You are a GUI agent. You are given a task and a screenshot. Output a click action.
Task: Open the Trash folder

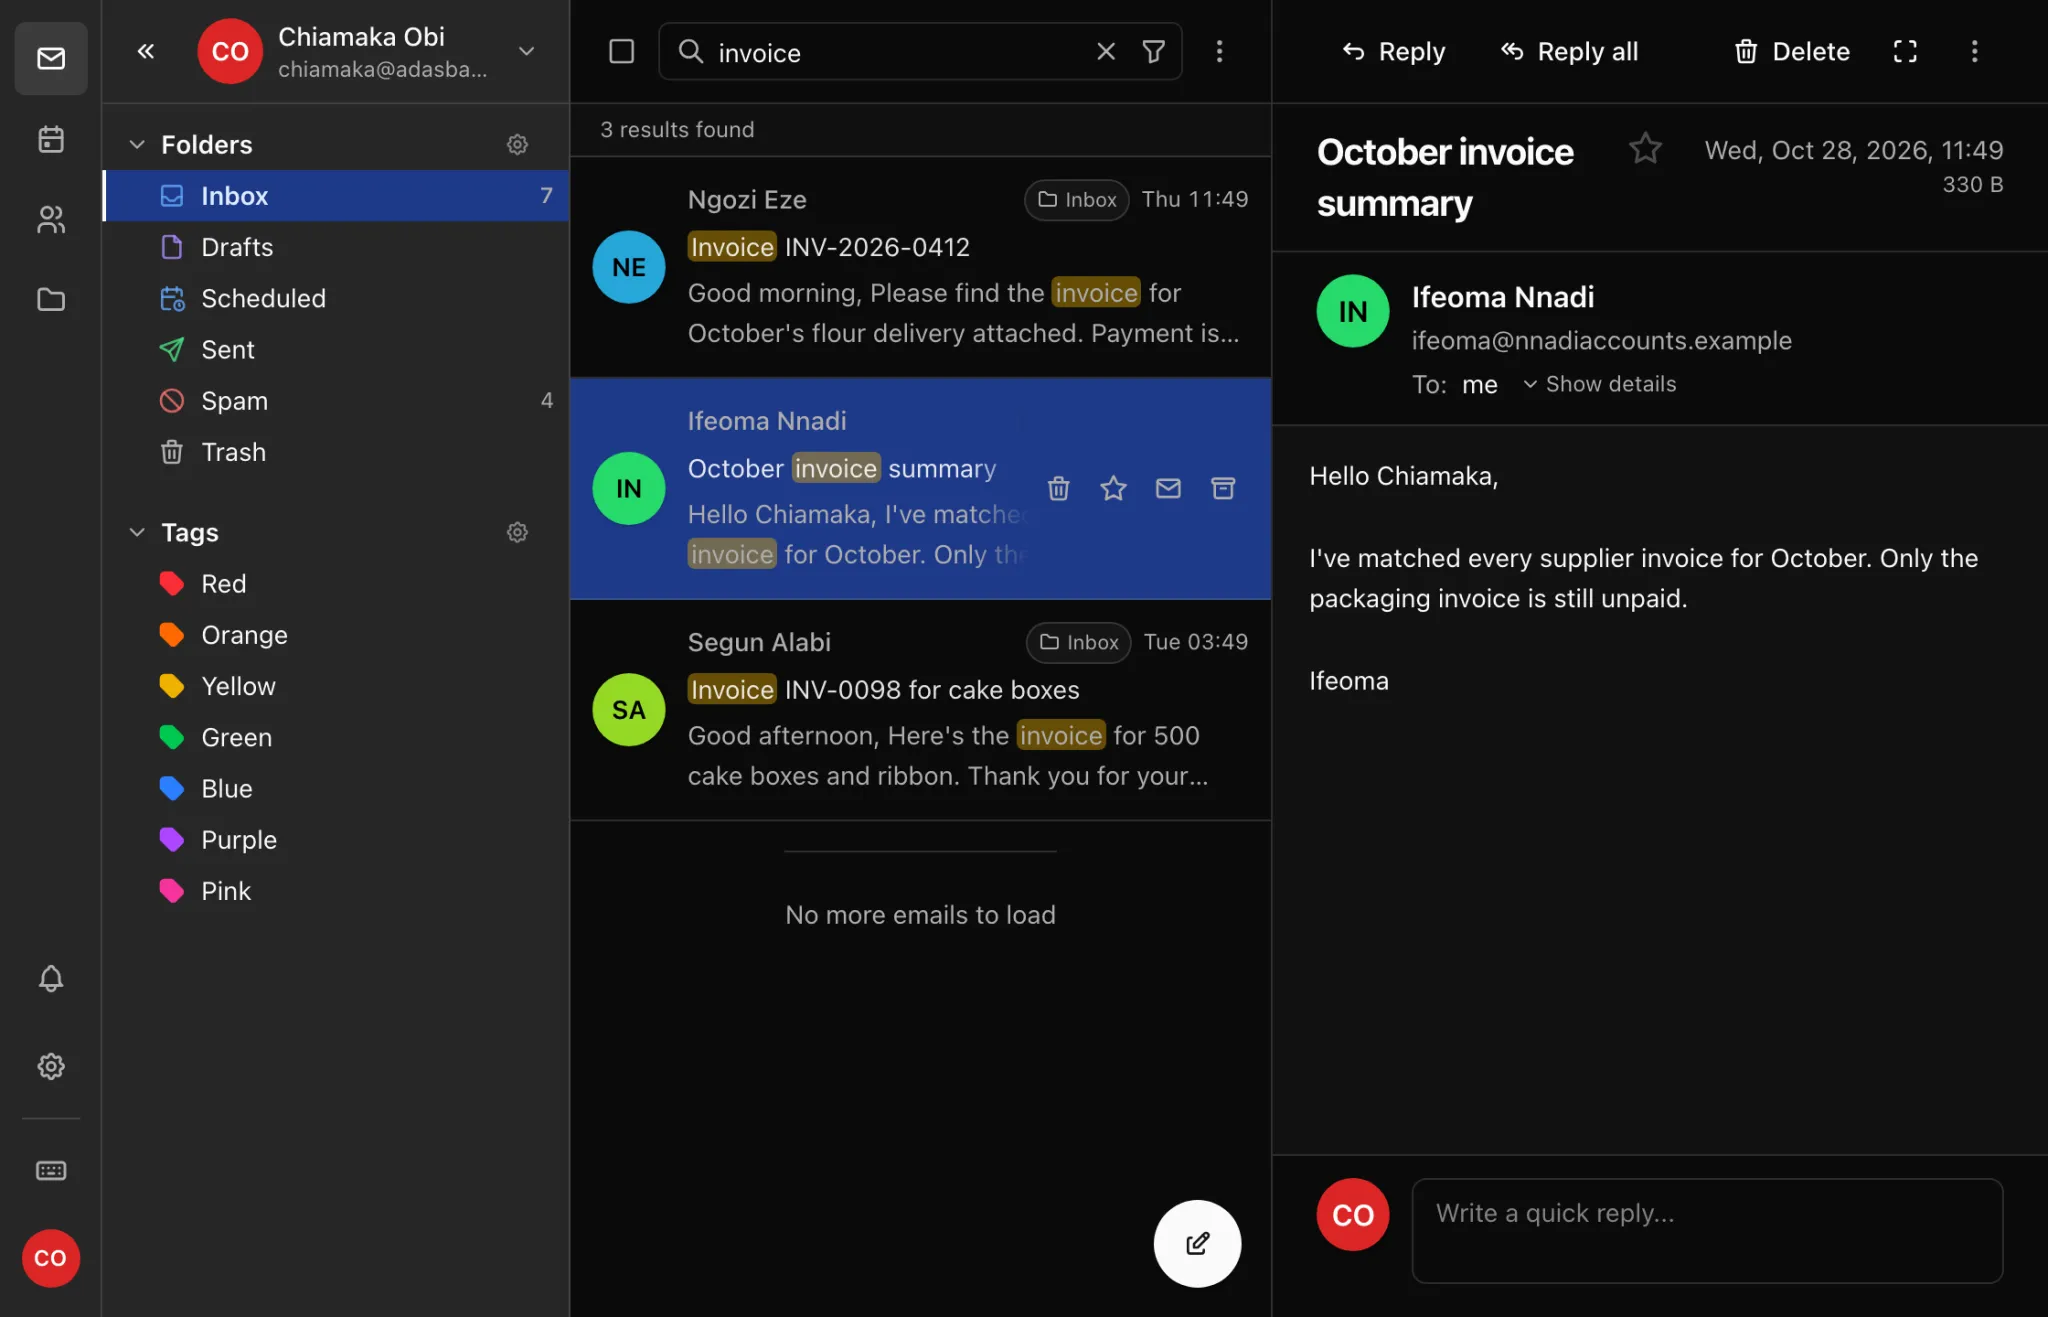point(337,452)
